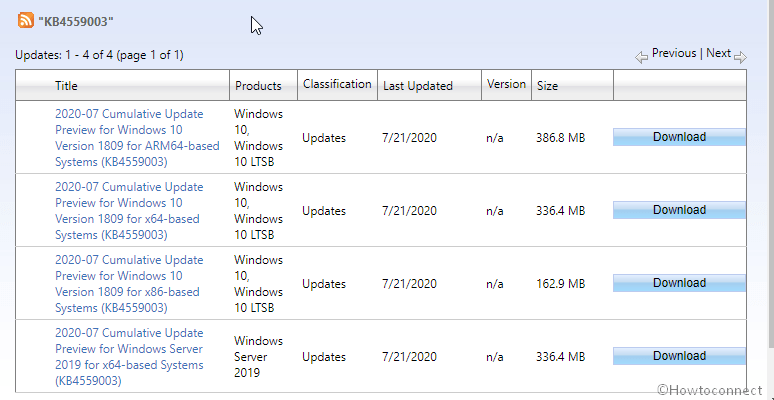774x400 pixels.
Task: Download the ARM64 386.8 MB update
Action: [x=679, y=137]
